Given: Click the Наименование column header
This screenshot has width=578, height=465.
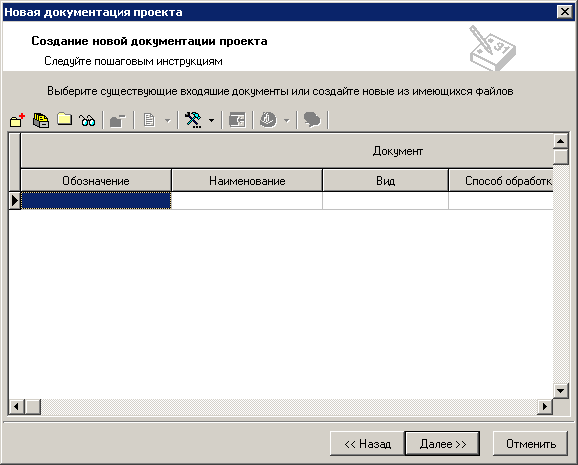Looking at the screenshot, I should (247, 180).
